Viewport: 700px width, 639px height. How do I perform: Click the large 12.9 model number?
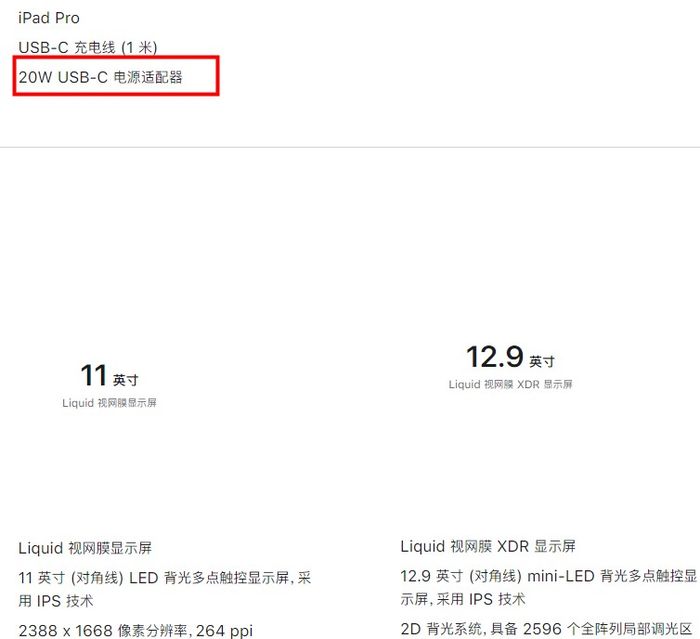pyautogui.click(x=495, y=357)
